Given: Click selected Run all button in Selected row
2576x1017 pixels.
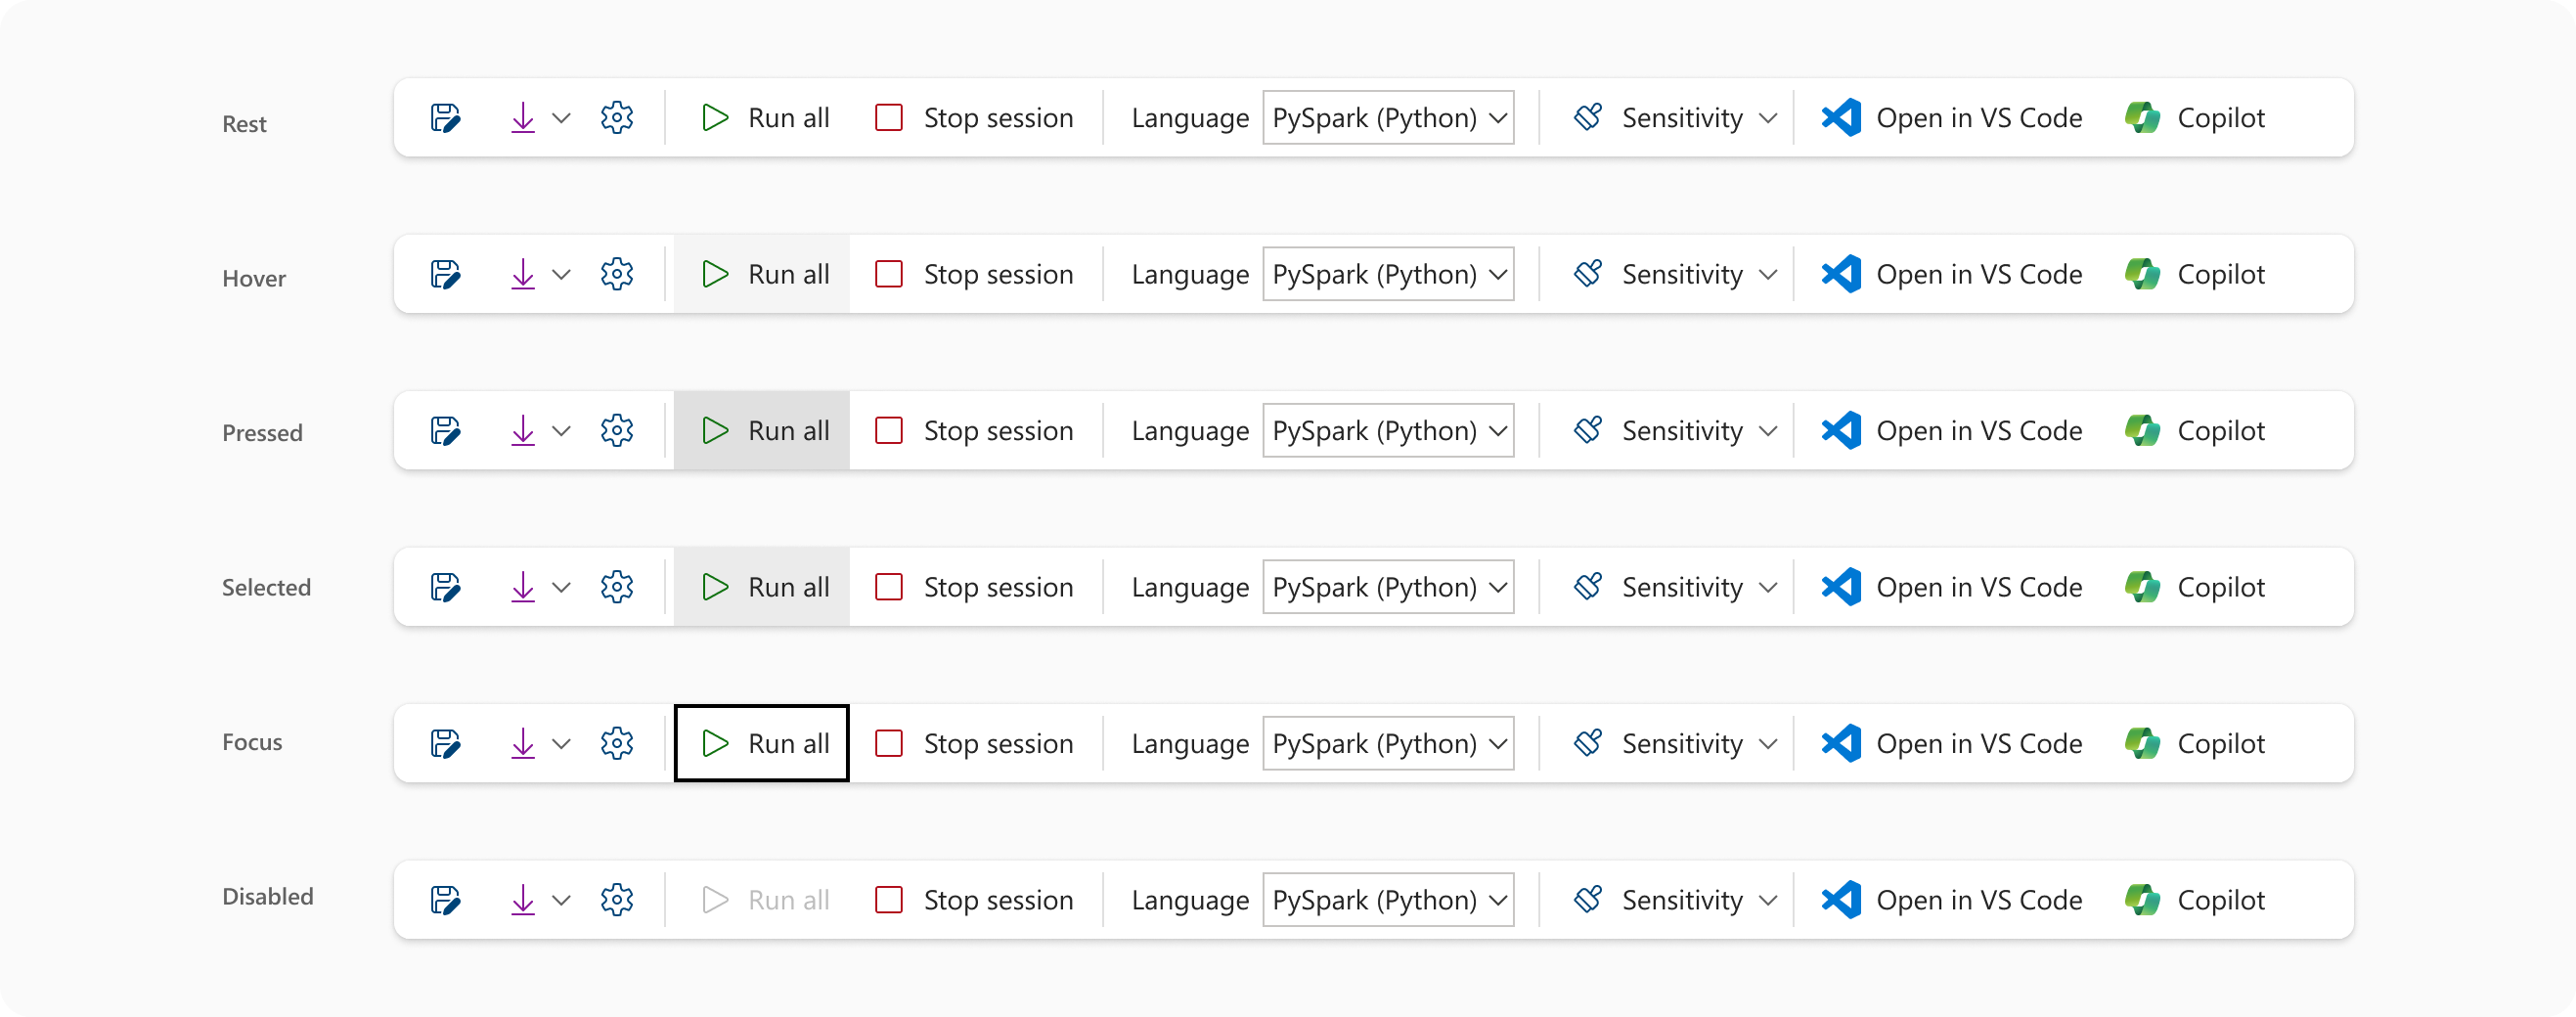Looking at the screenshot, I should [762, 587].
